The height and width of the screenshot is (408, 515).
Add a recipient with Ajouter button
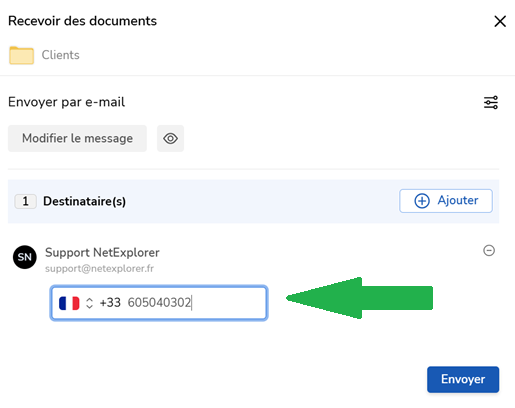pyautogui.click(x=446, y=201)
